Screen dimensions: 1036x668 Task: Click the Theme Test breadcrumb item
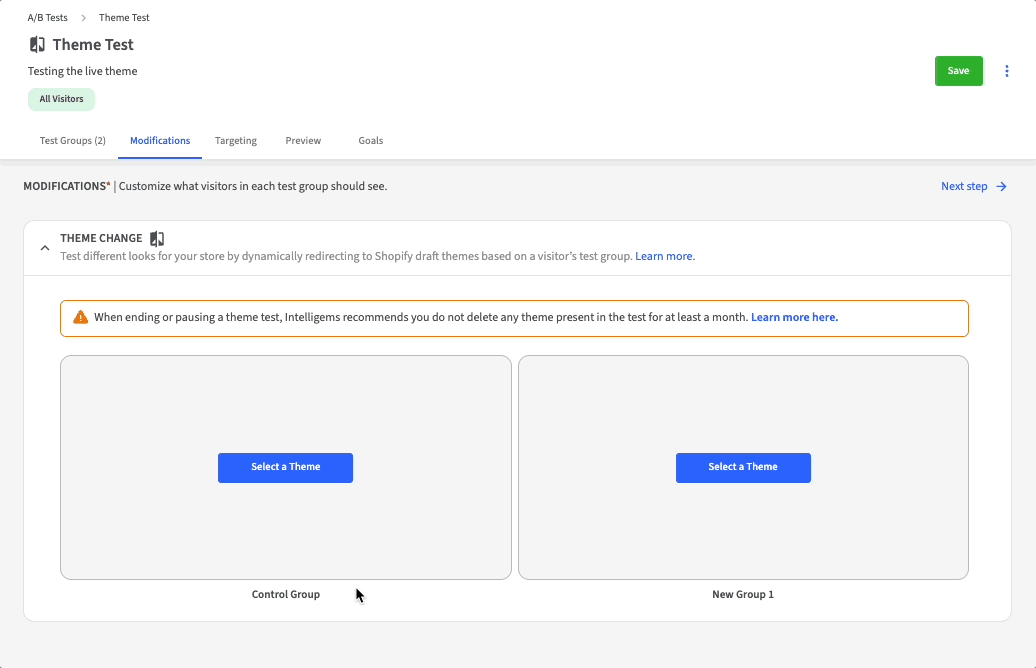coord(124,18)
